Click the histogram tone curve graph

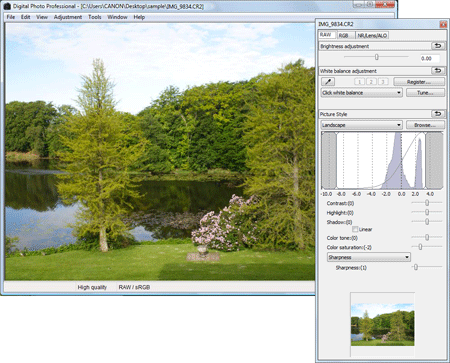point(382,160)
